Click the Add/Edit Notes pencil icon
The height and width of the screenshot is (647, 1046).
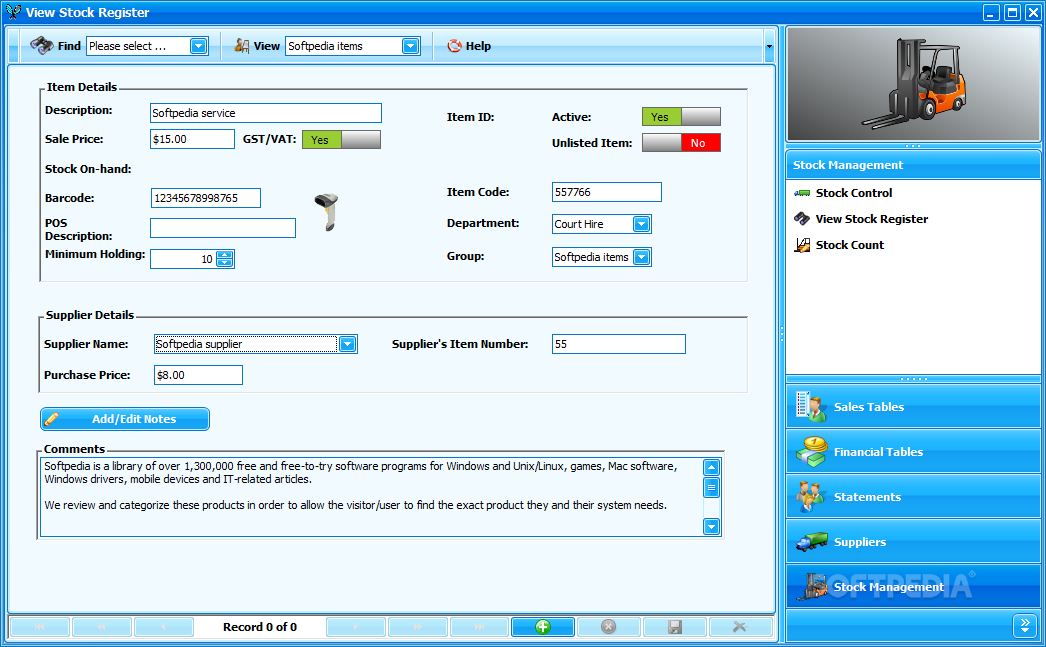coord(52,419)
